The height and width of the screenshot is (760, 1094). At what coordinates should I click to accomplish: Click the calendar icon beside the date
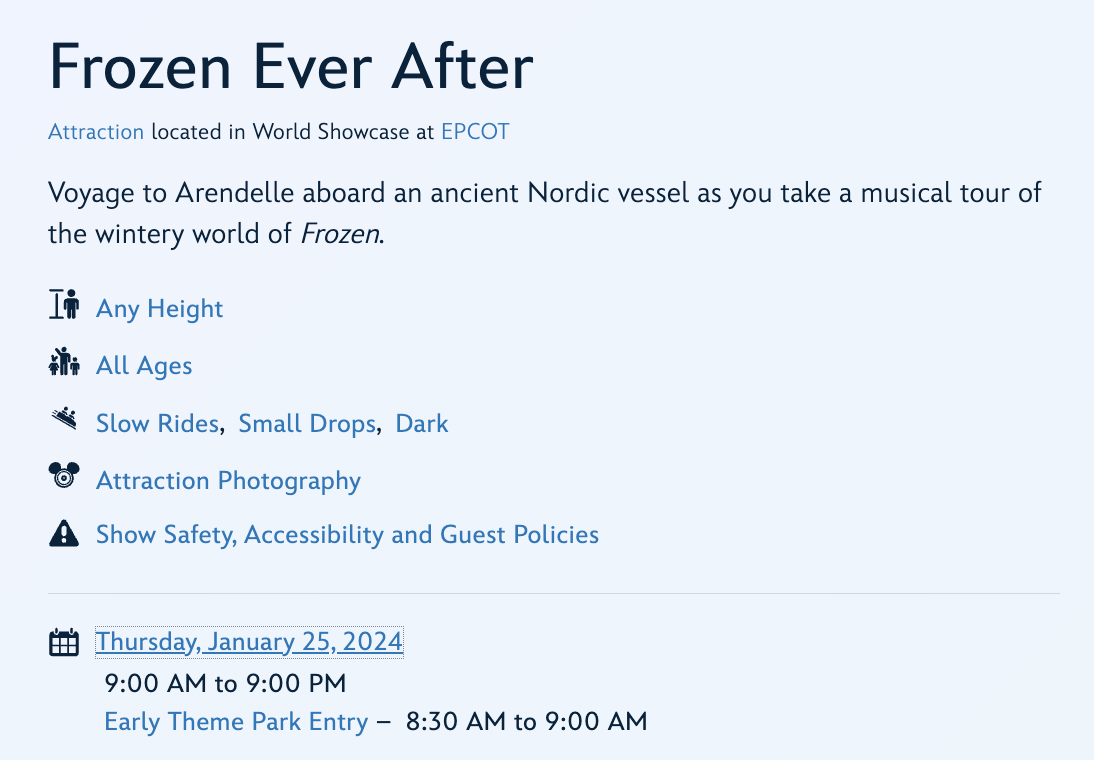pos(63,643)
